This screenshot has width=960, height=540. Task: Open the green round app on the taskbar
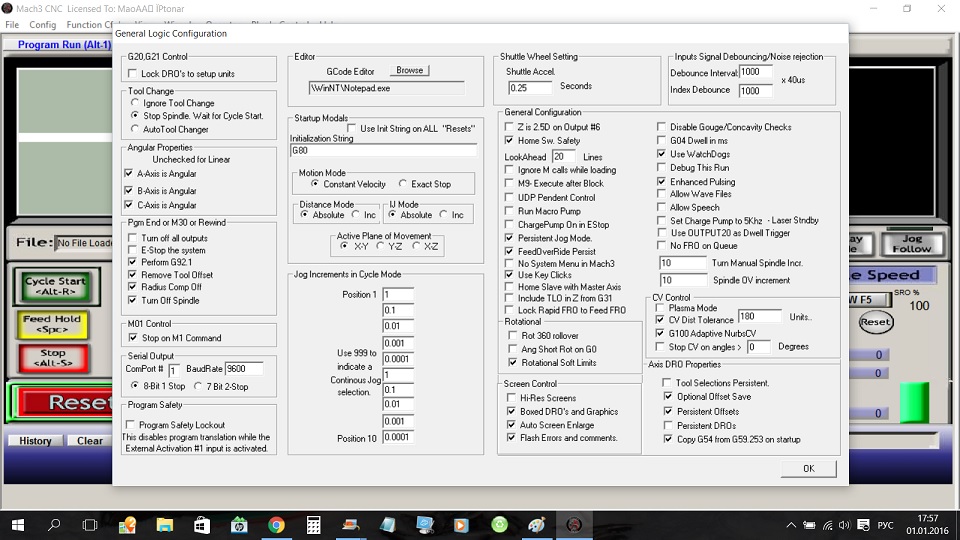(x=500, y=525)
